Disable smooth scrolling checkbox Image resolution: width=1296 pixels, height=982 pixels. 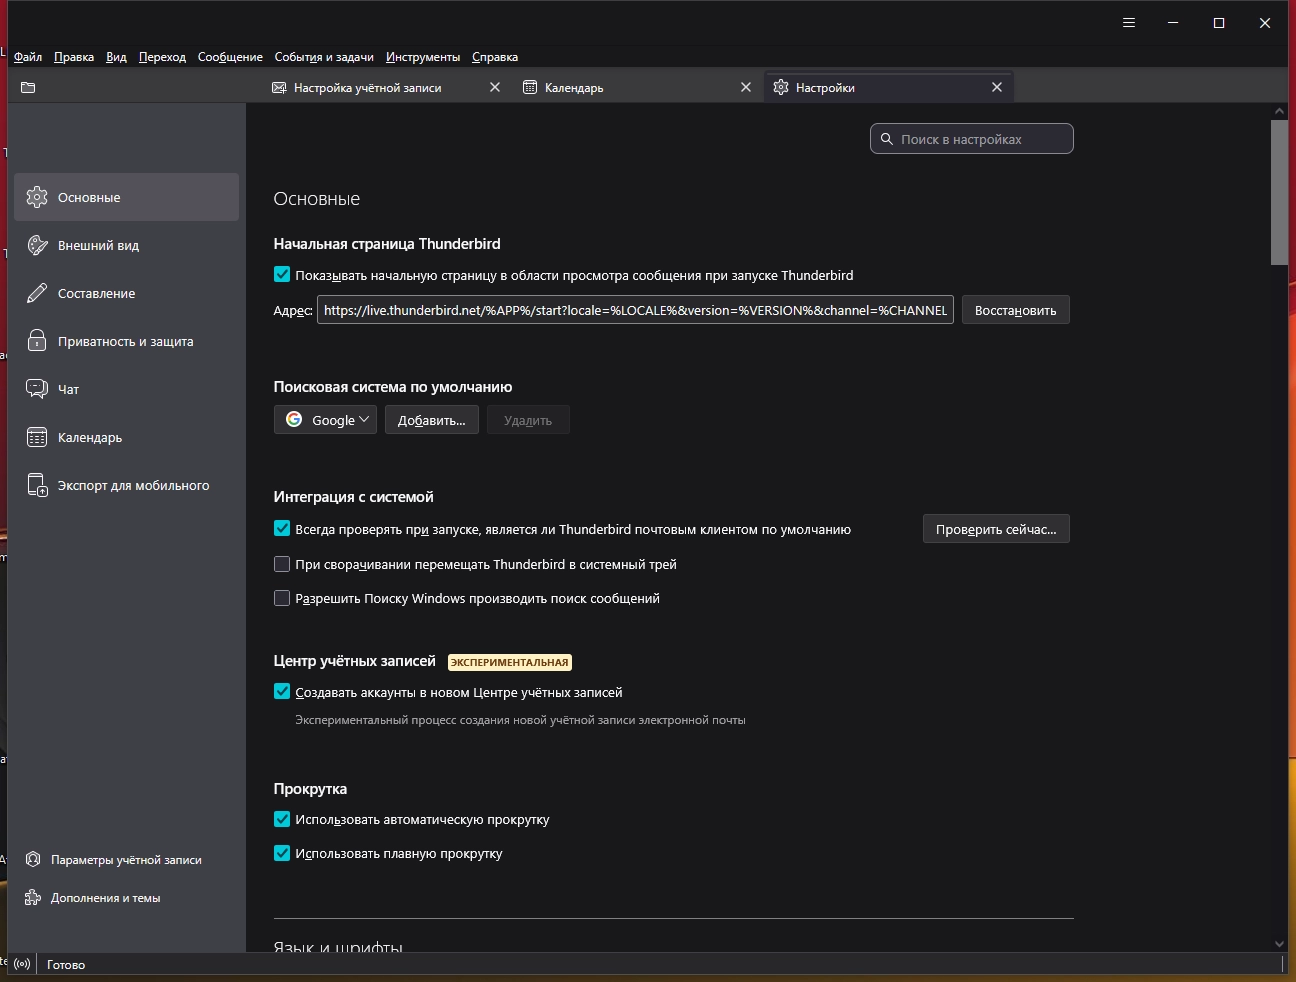(x=282, y=853)
